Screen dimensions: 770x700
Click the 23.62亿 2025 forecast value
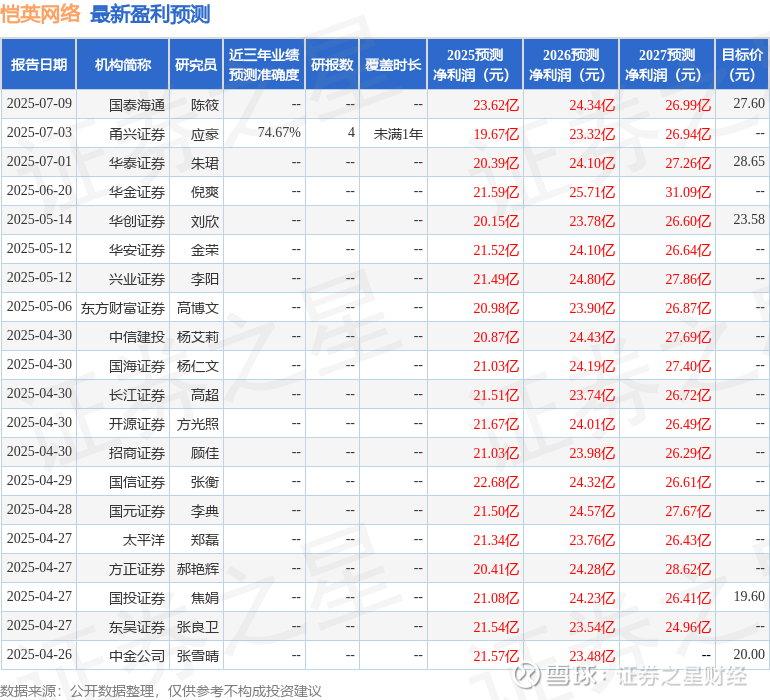496,105
